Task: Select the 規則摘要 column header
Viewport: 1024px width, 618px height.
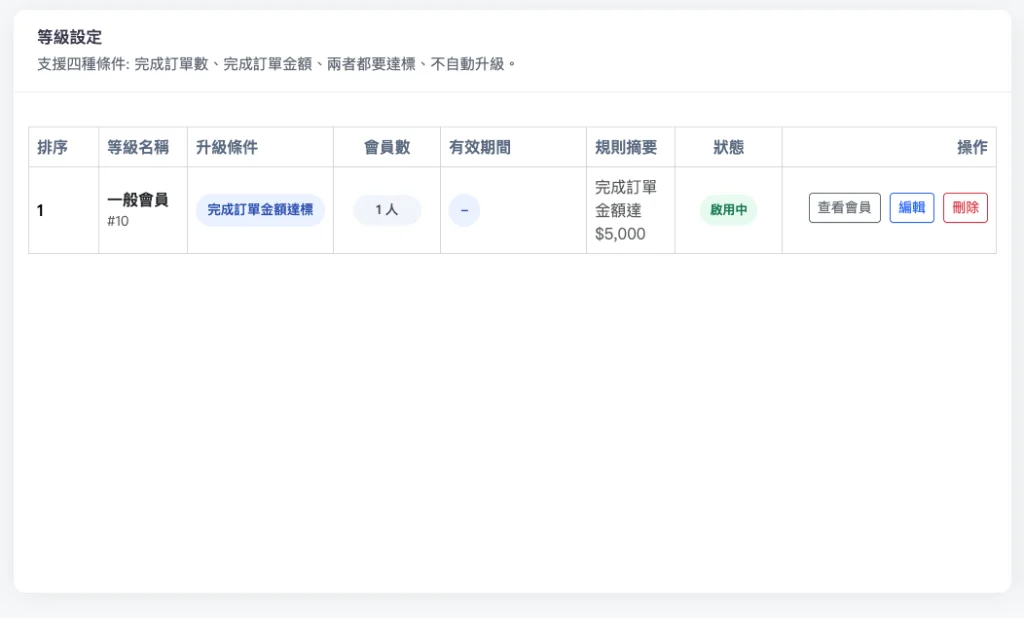Action: 626,147
